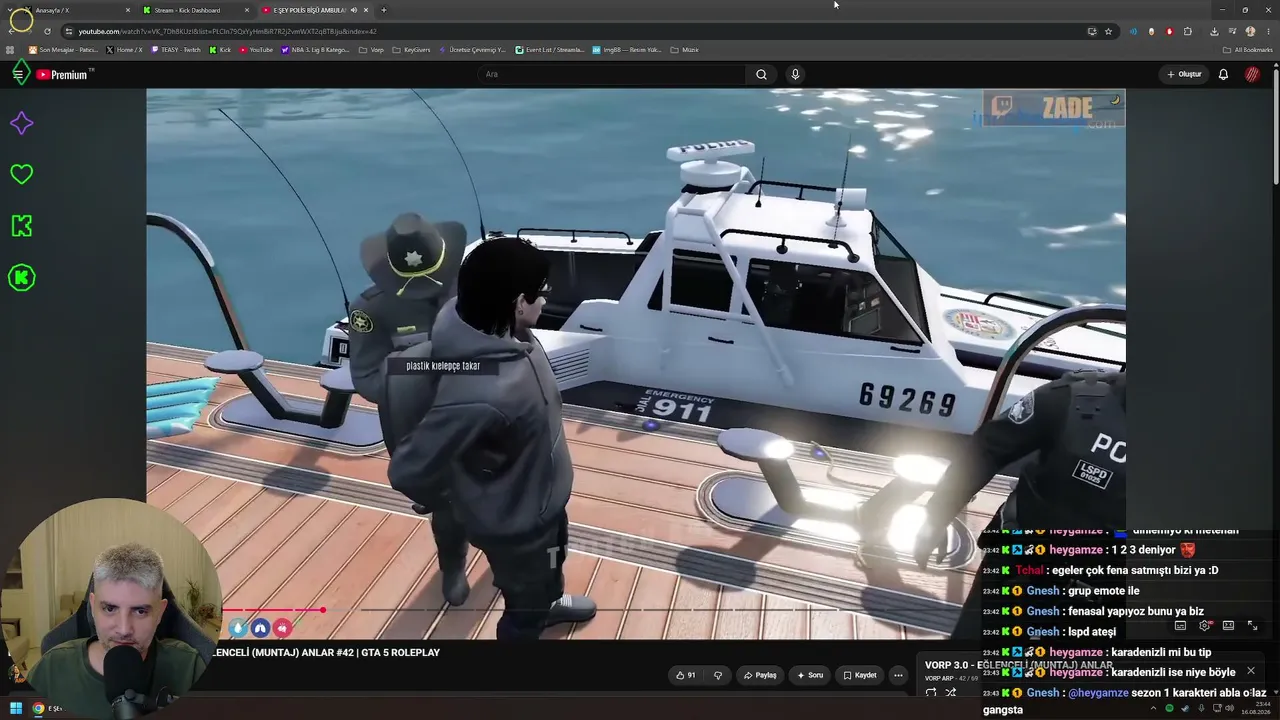This screenshot has height=720, width=1280.
Task: Click the Oluştur create button
Action: tap(1184, 74)
